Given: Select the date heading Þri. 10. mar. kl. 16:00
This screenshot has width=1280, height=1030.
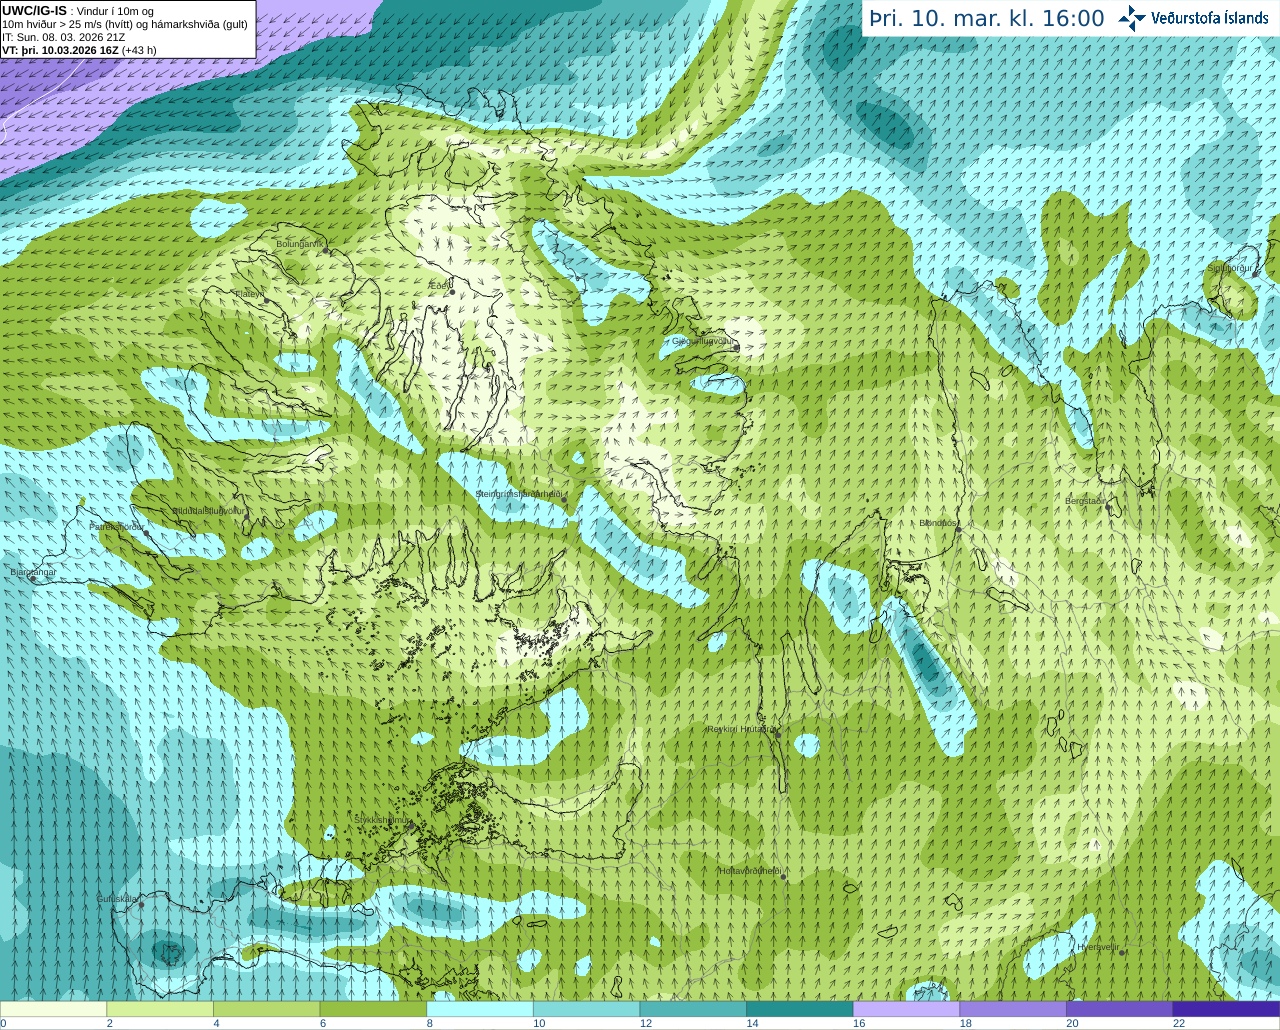Looking at the screenshot, I should (x=987, y=19).
